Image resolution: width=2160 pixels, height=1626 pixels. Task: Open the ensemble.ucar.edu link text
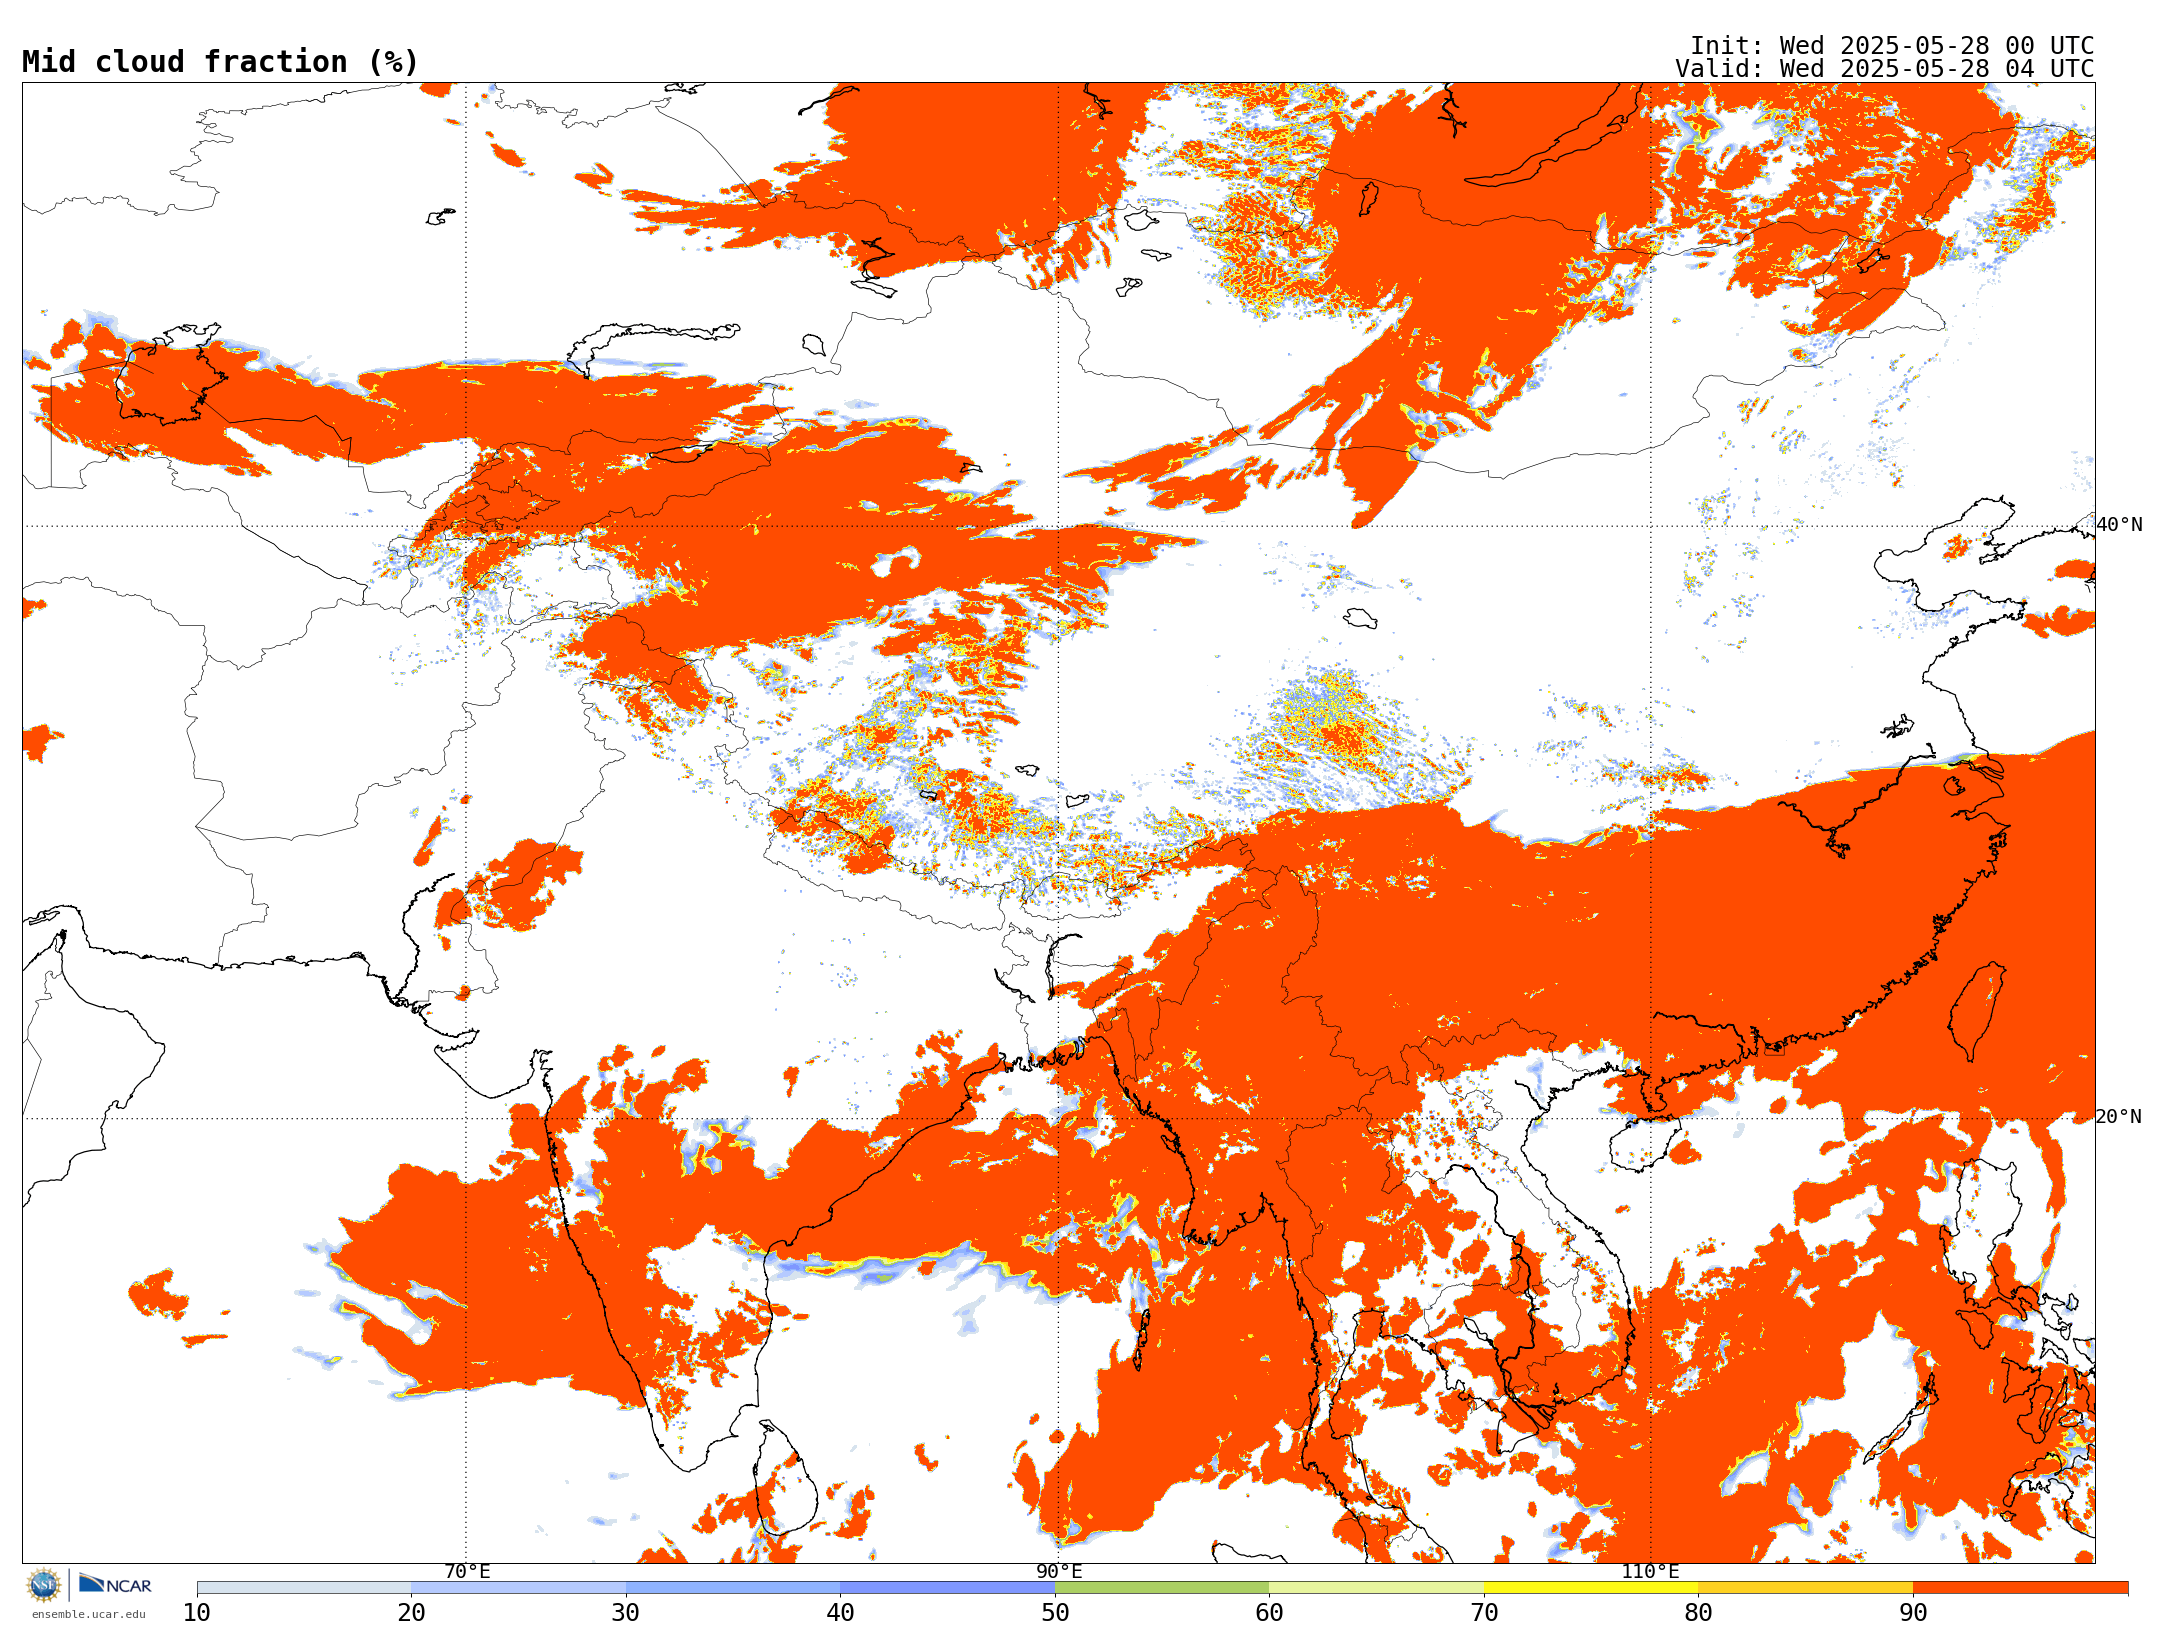(88, 1614)
